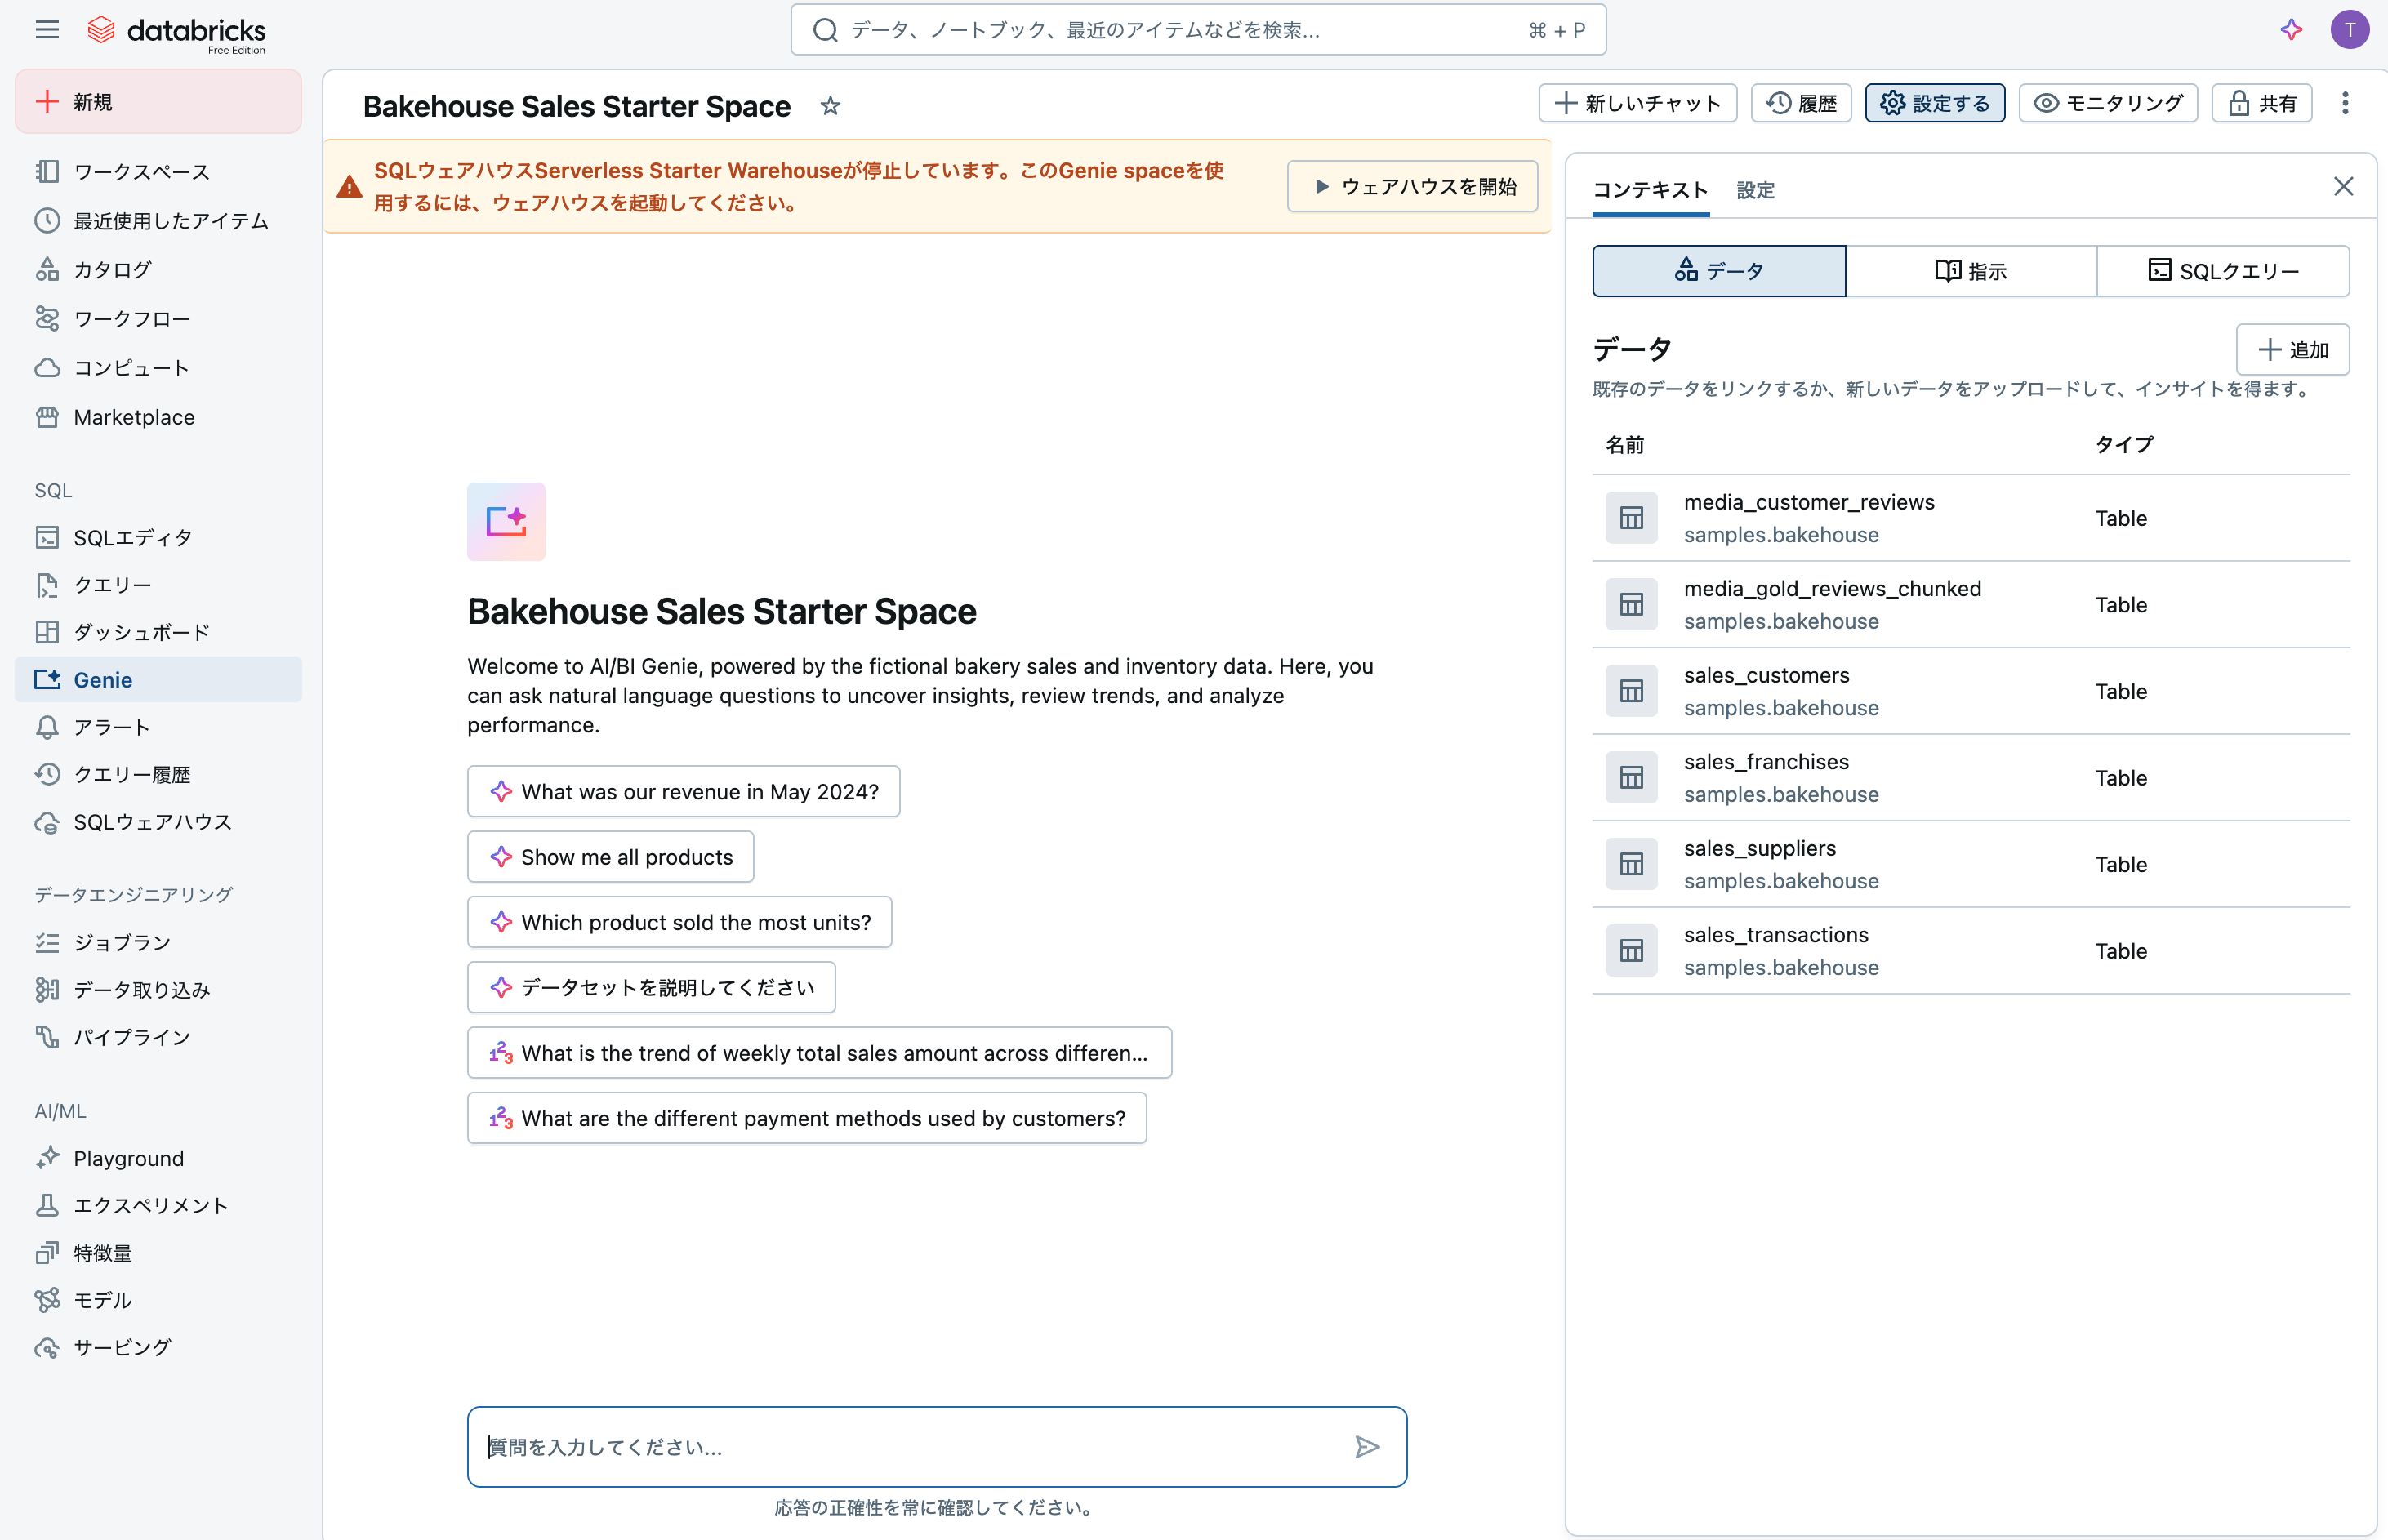Viewport: 2388px width, 1540px height.
Task: Close the context side panel
Action: (x=2343, y=187)
